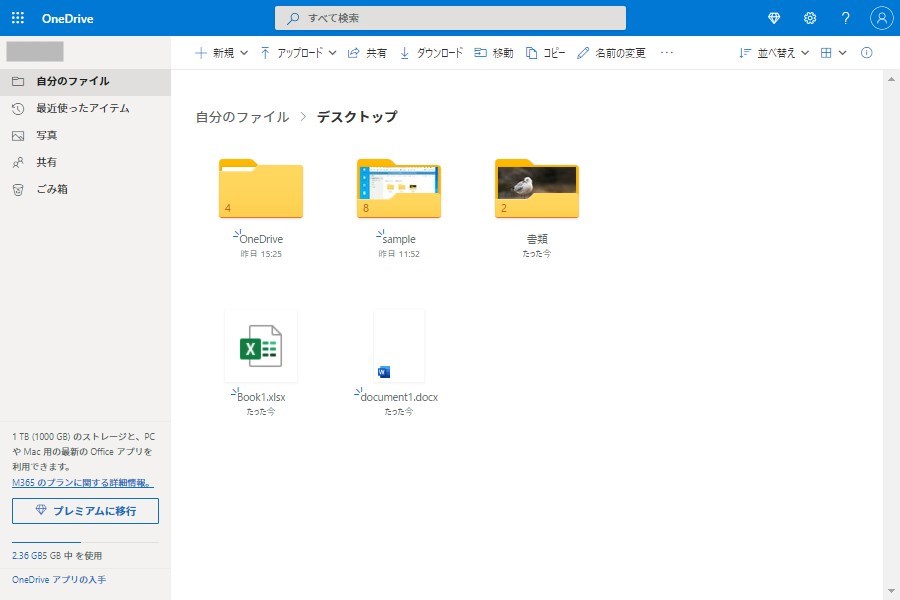Expand the 新規 new dropdown

pyautogui.click(x=221, y=53)
